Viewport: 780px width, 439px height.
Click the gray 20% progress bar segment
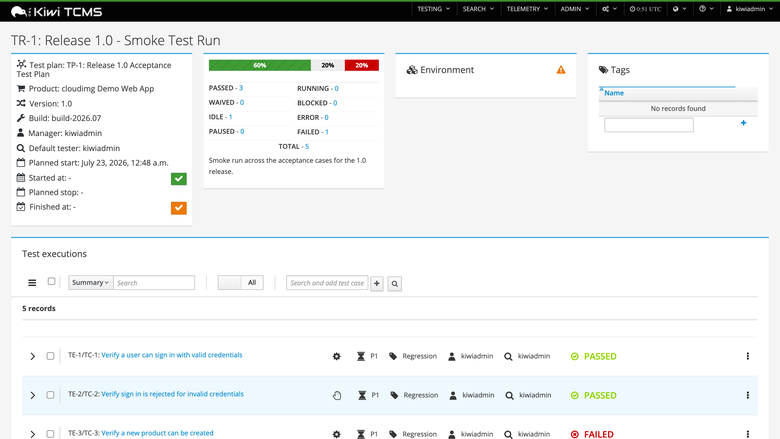point(328,65)
